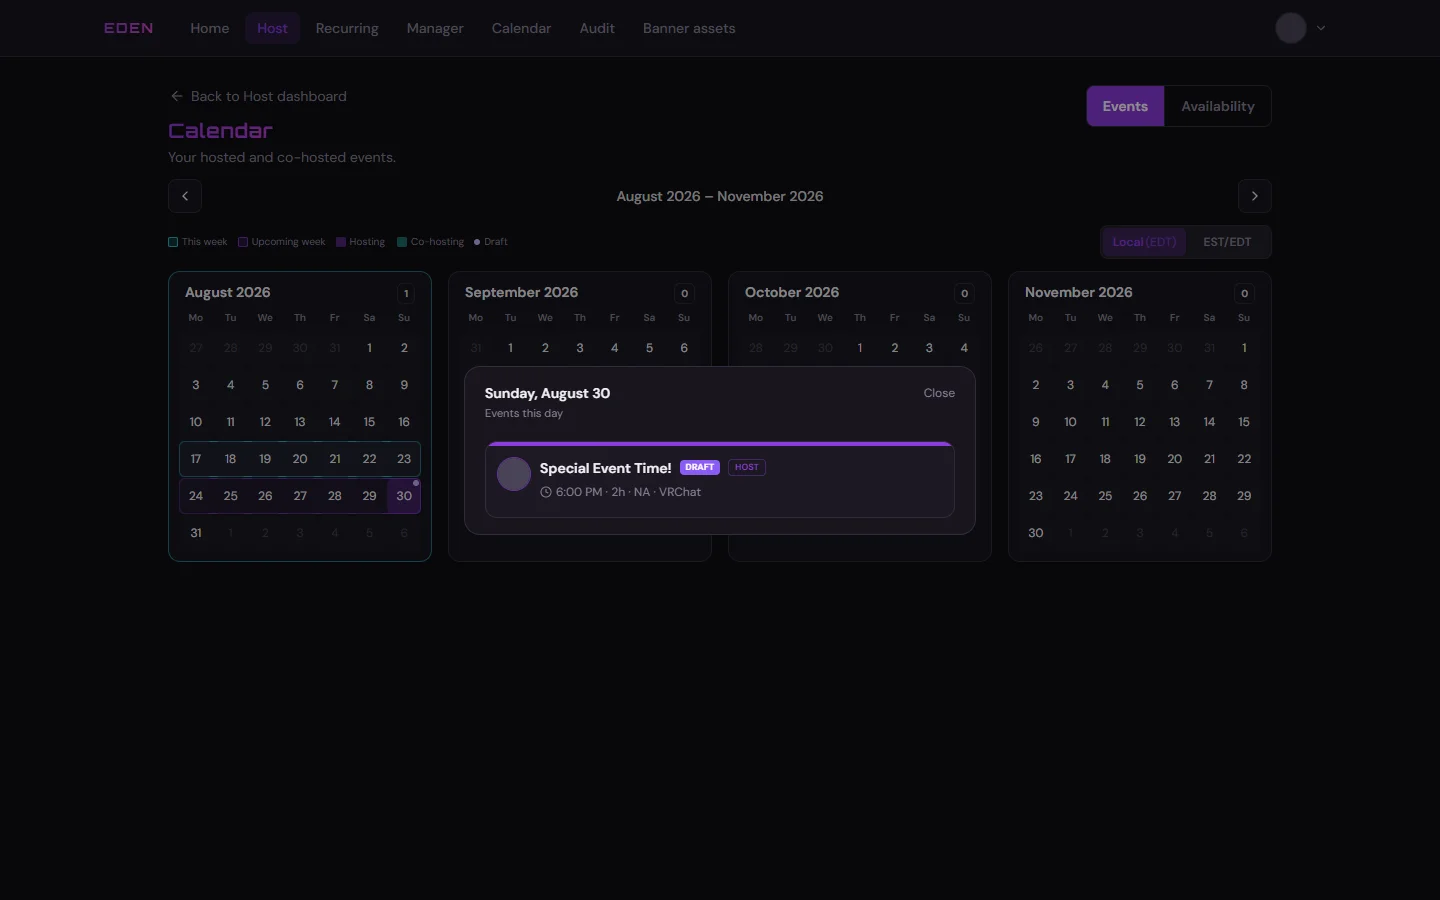Click the back arrow to Host dashboard

(x=177, y=96)
